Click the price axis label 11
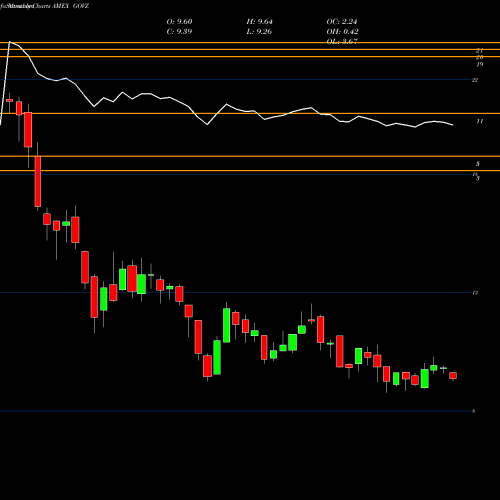Viewport: 500px width, 500px height. coord(479,121)
